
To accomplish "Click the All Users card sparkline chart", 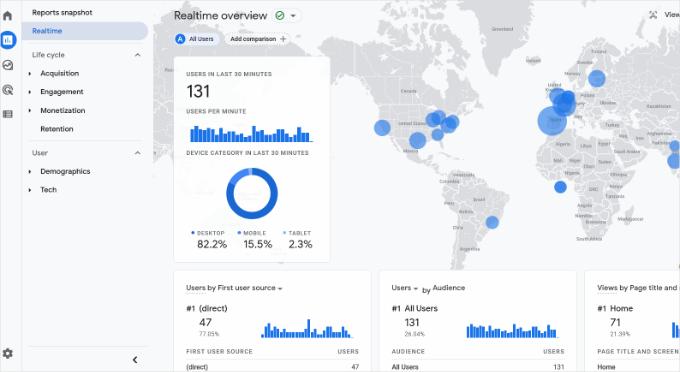I will 512,331.
